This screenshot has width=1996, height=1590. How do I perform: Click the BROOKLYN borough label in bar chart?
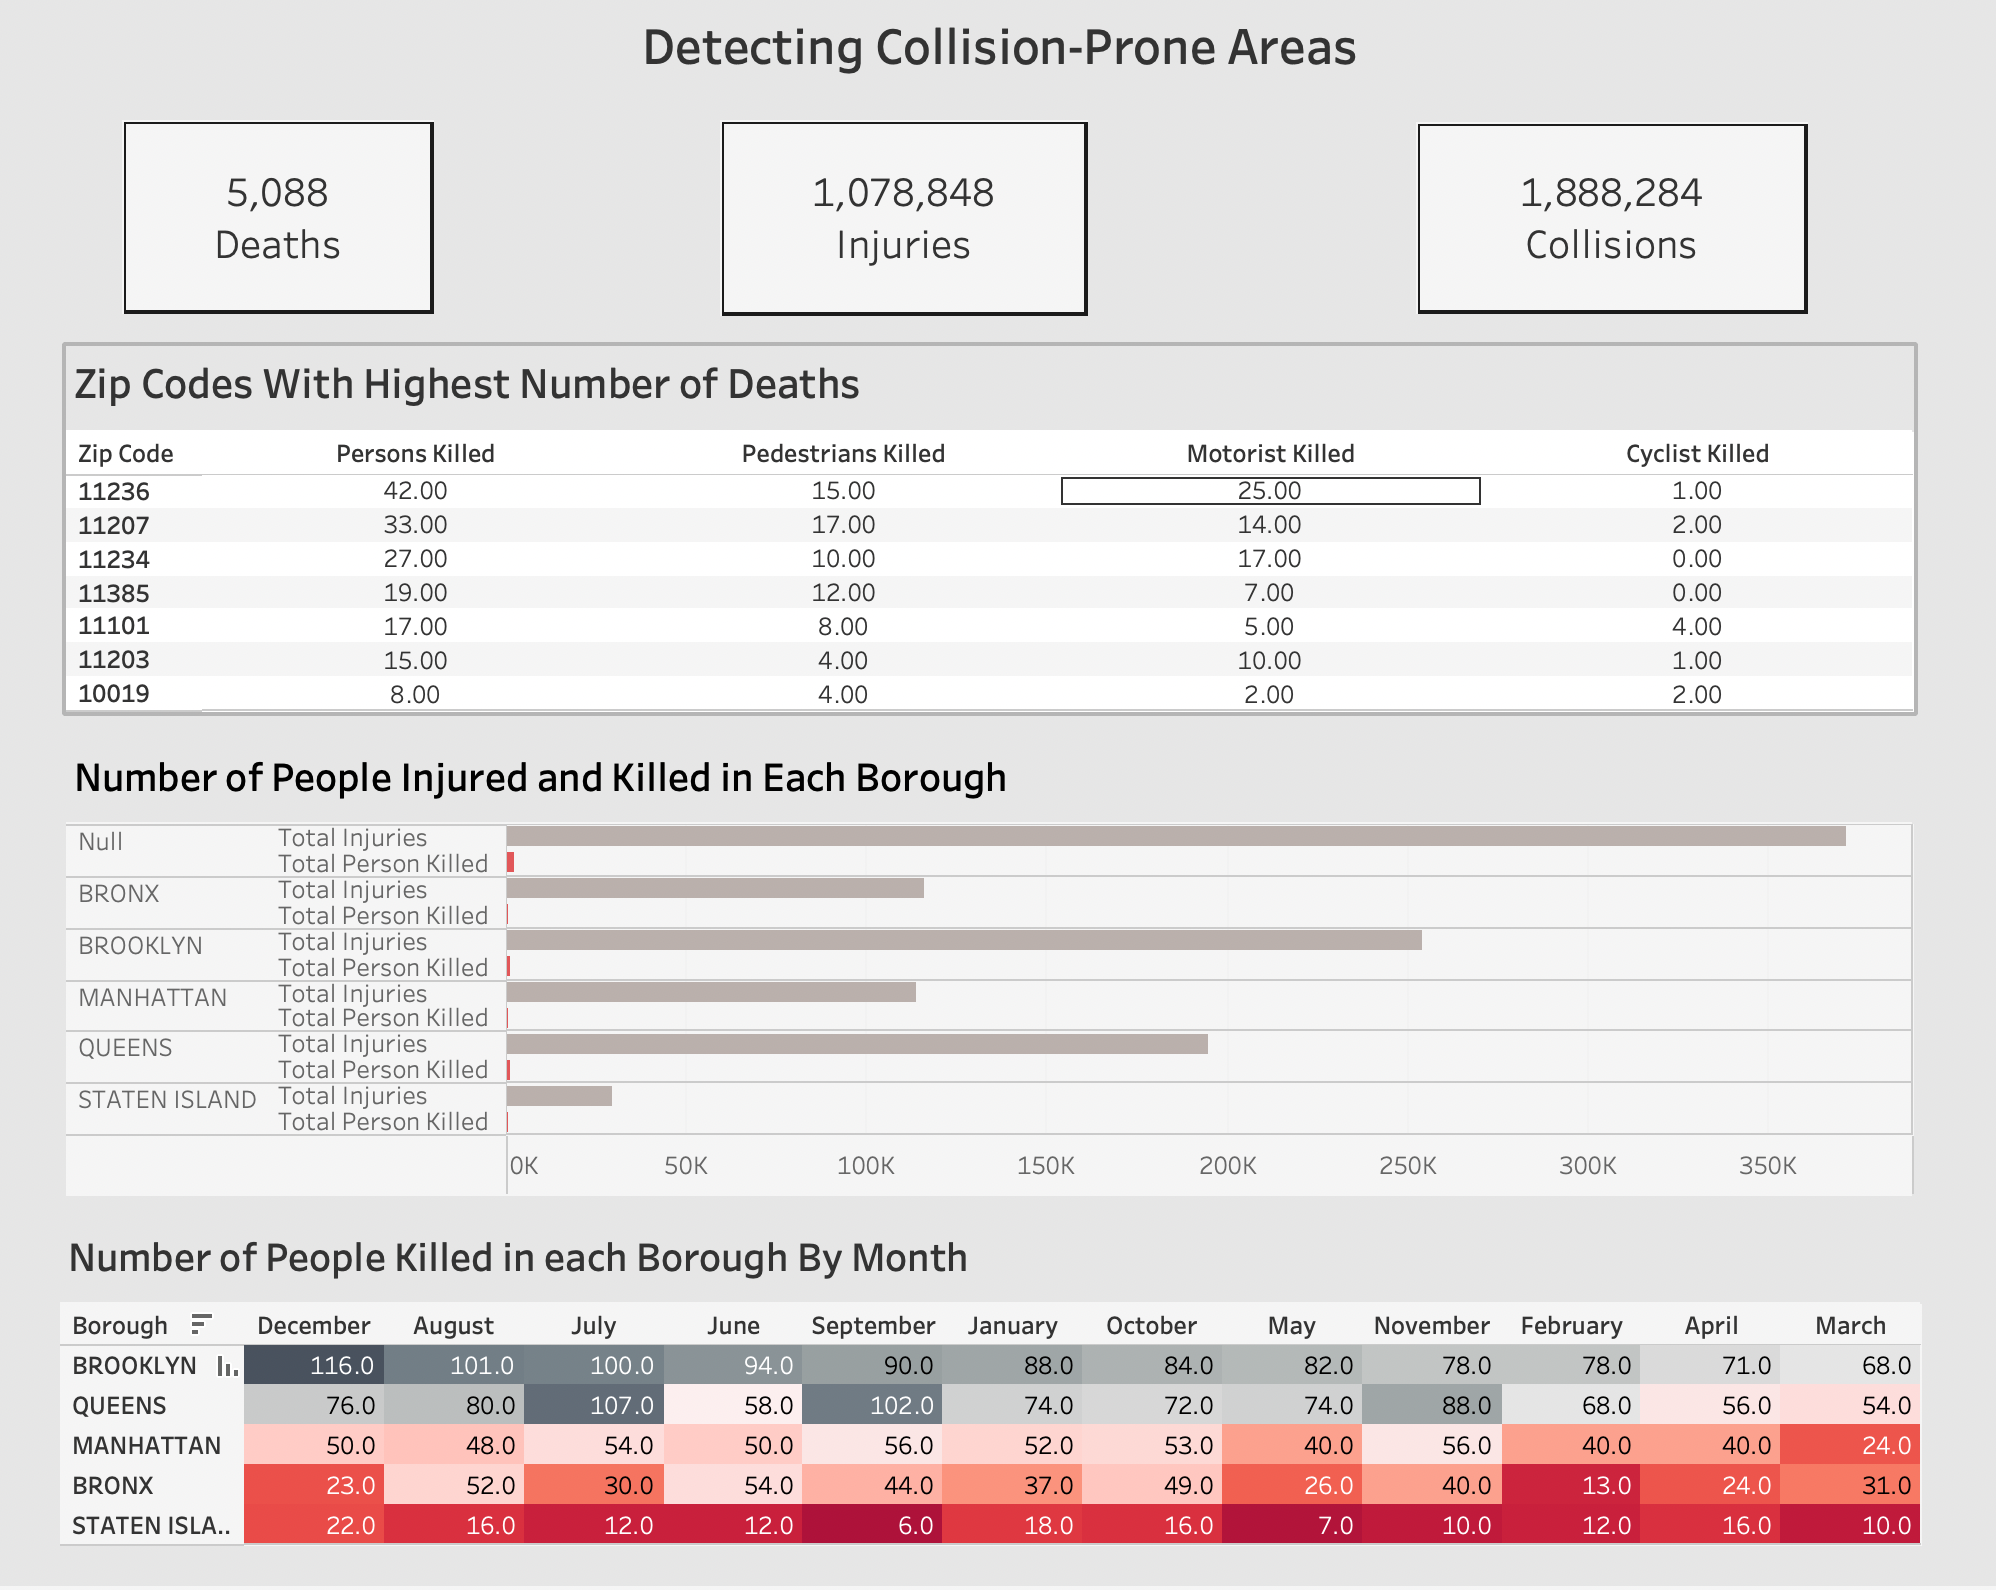(x=140, y=946)
